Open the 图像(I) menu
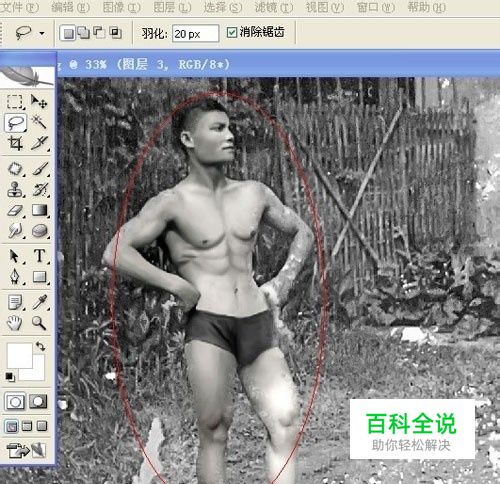The height and width of the screenshot is (484, 500). pyautogui.click(x=121, y=7)
